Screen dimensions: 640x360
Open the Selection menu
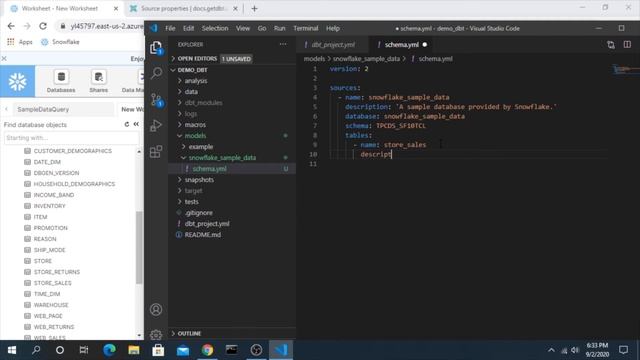coord(215,29)
